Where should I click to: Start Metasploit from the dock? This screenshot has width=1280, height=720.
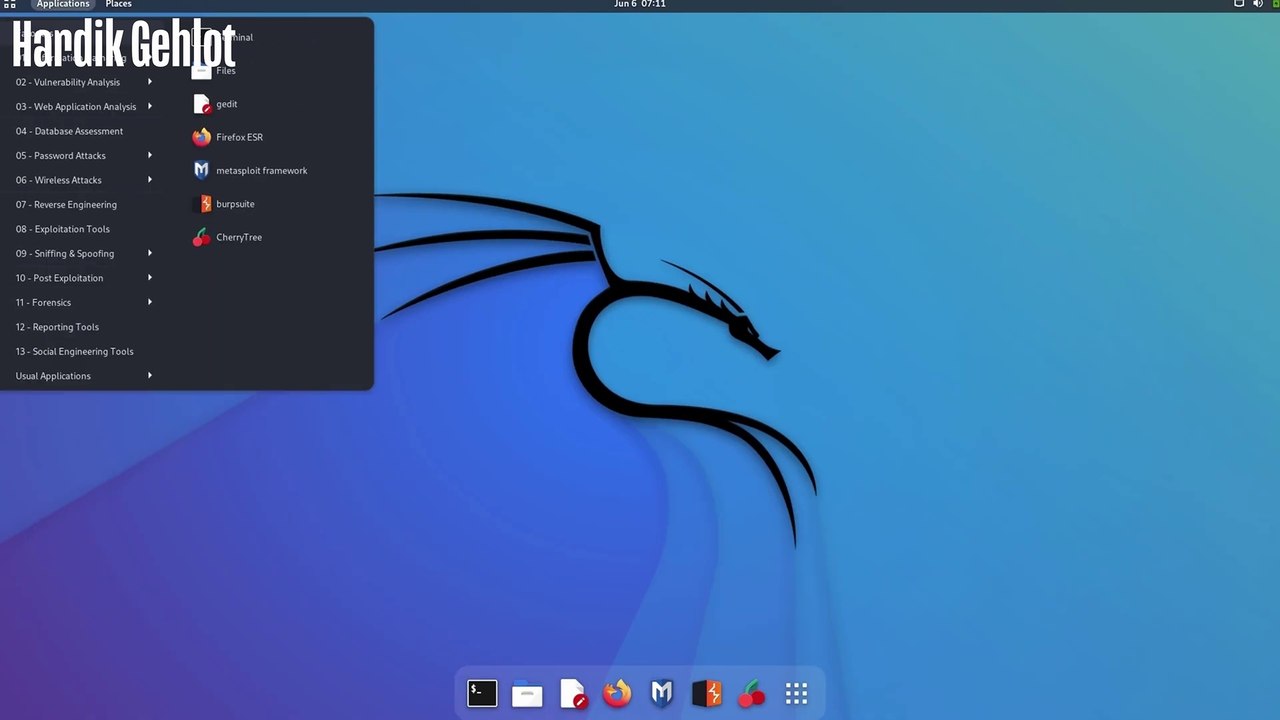[662, 693]
